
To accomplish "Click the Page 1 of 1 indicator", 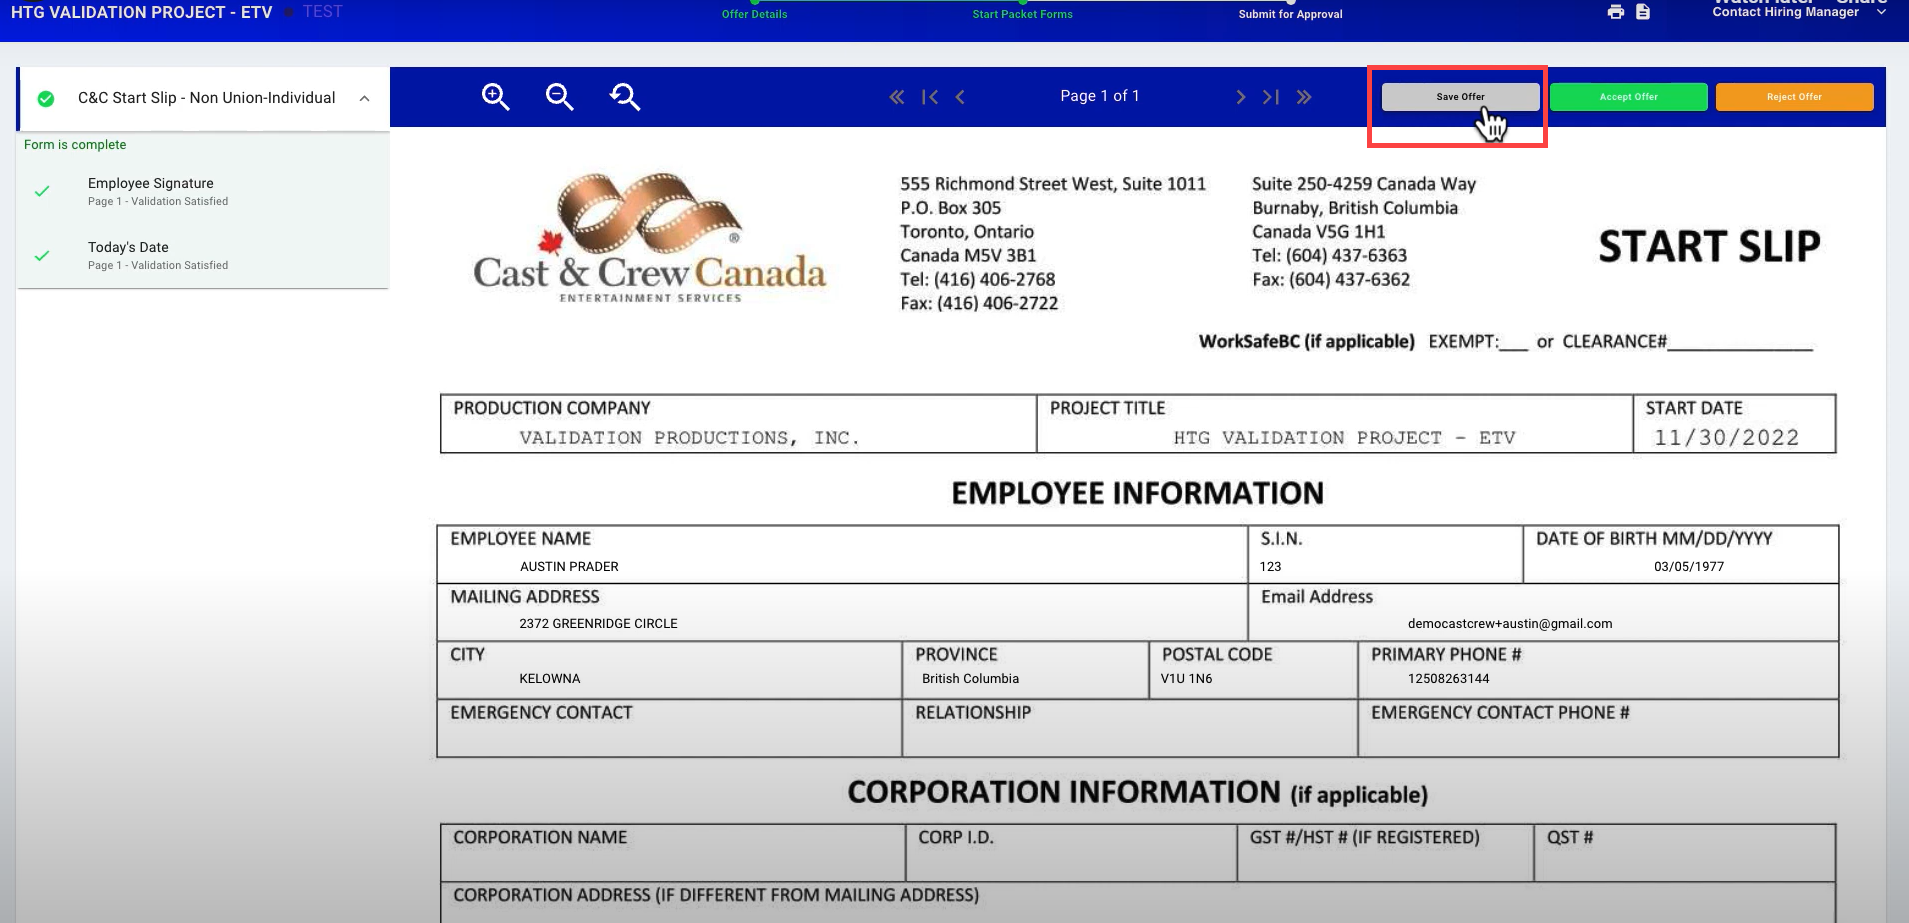I will [x=1100, y=96].
